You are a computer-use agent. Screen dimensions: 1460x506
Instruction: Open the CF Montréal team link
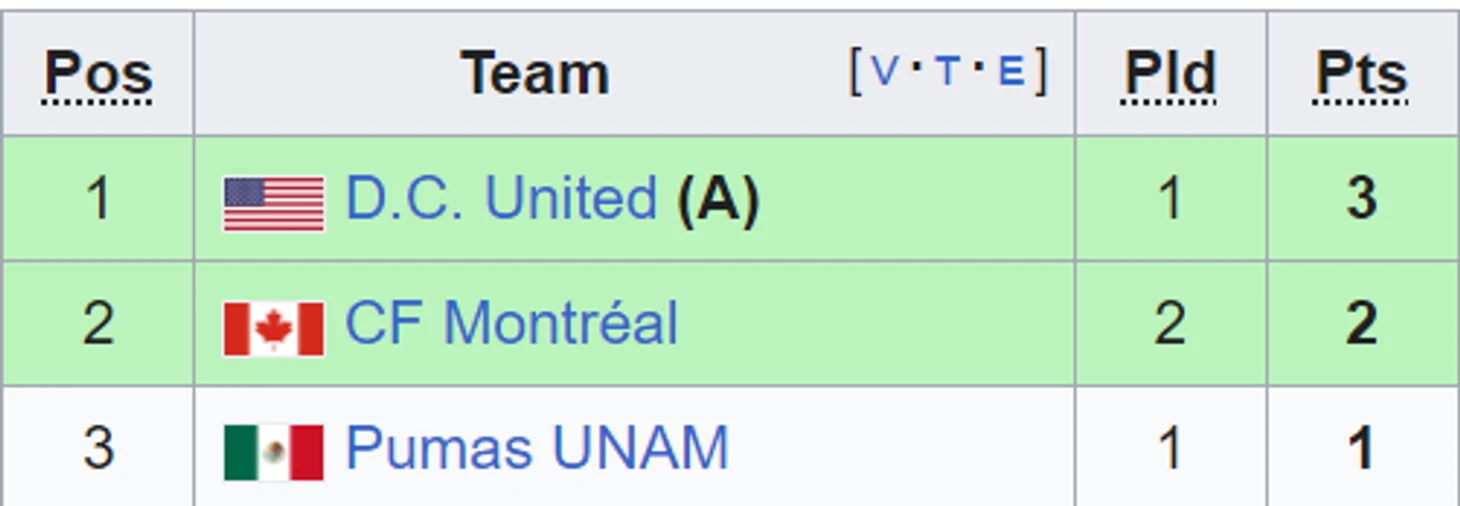pos(511,323)
